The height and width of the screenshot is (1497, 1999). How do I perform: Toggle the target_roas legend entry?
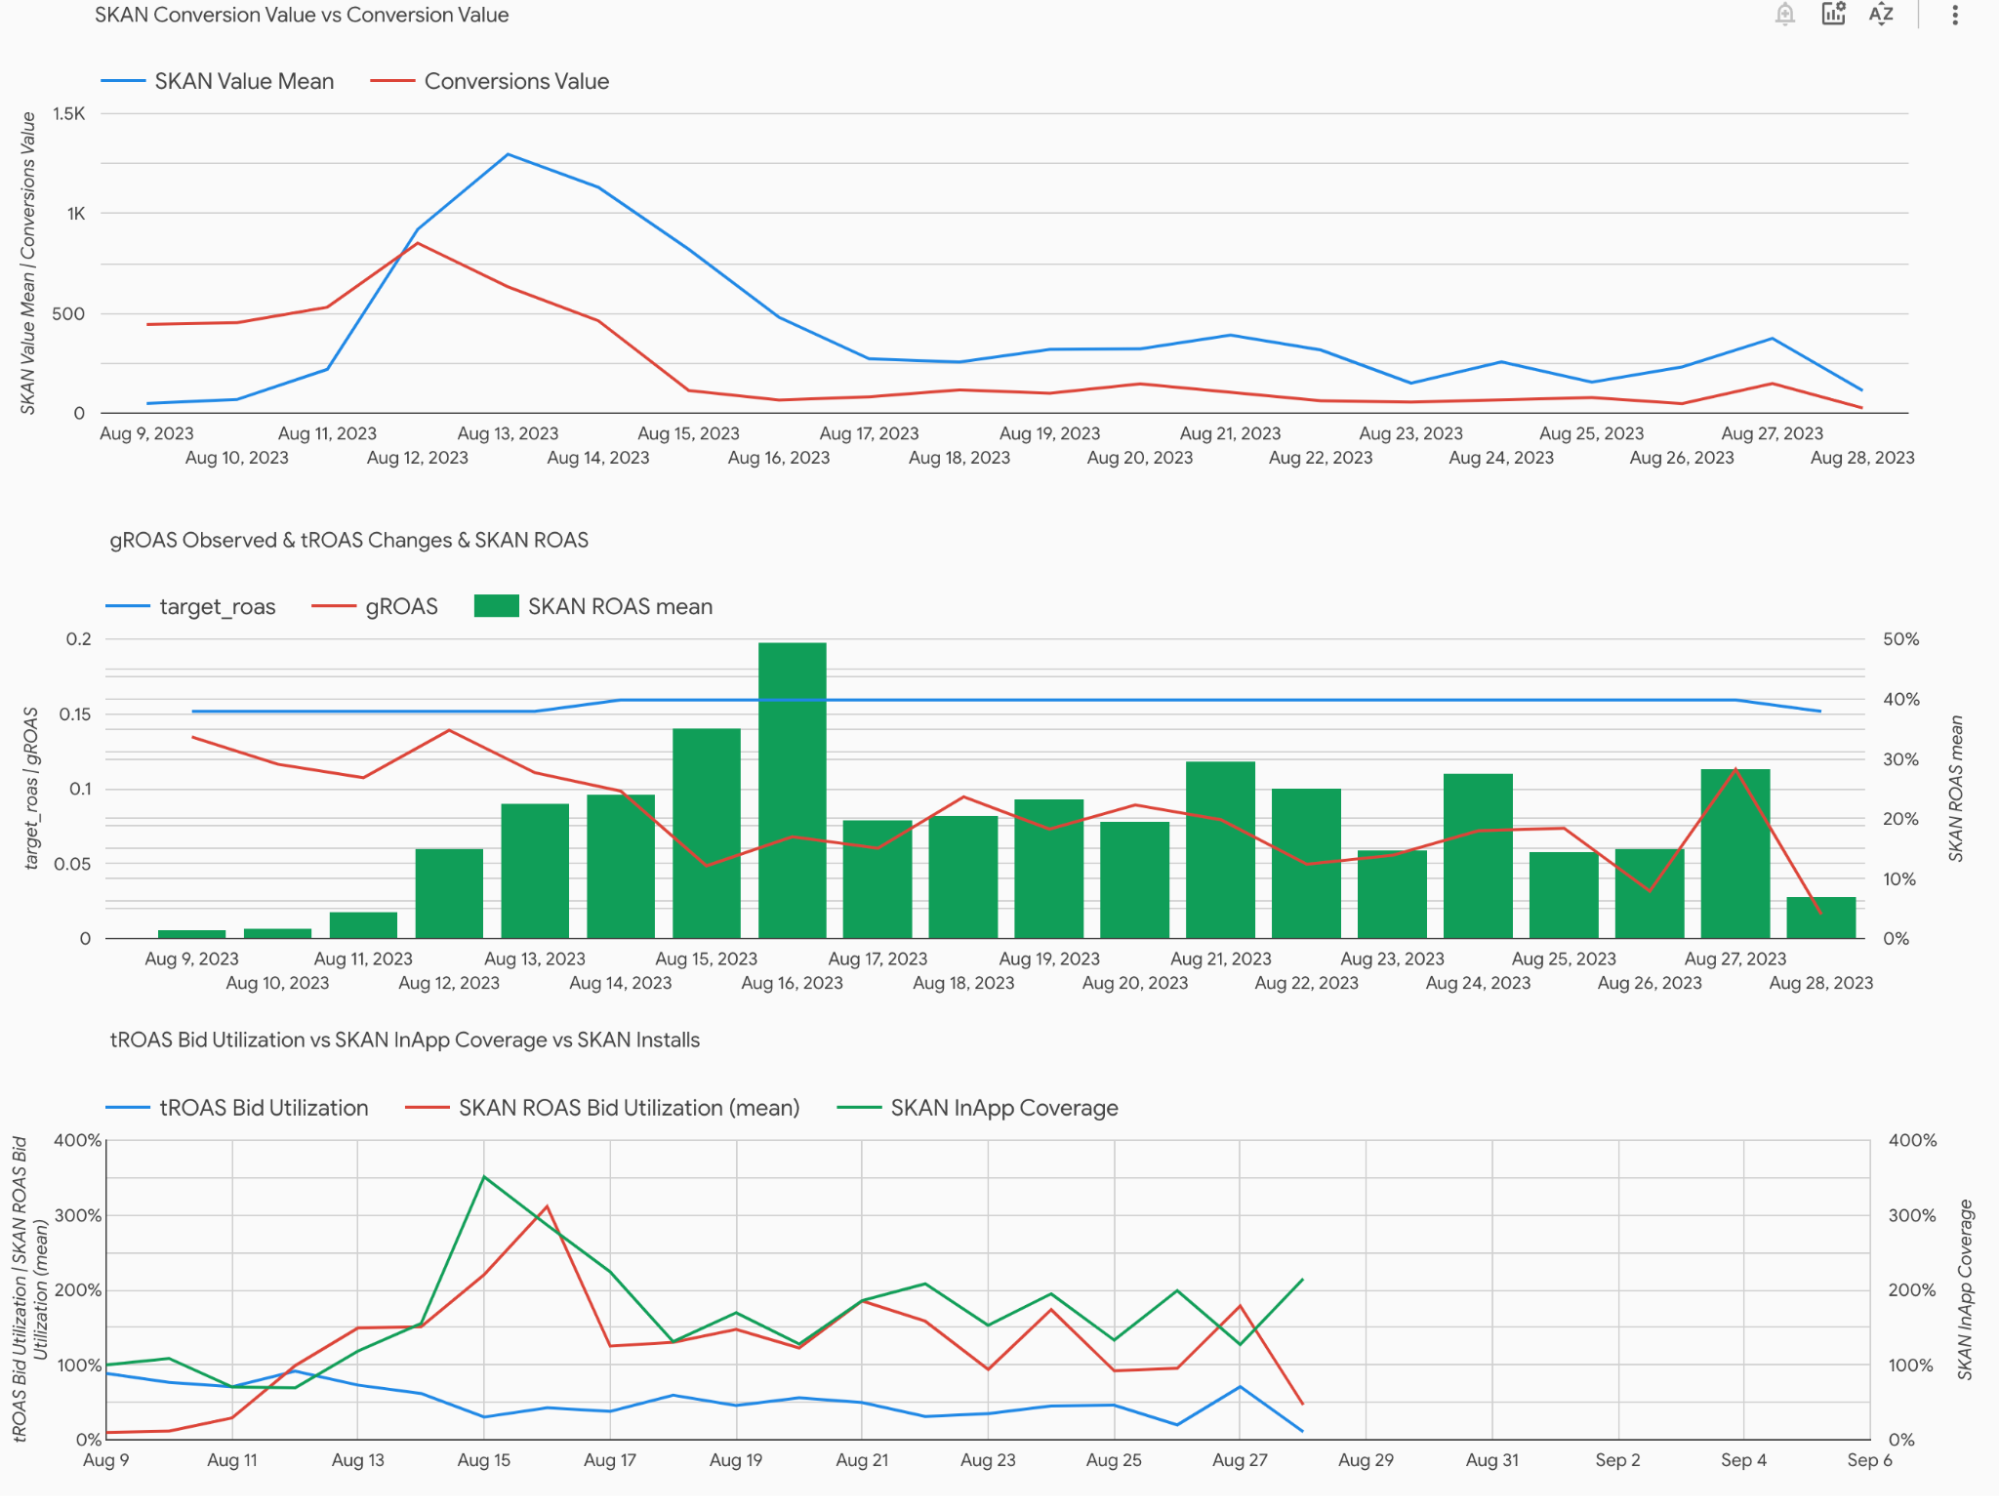[217, 606]
